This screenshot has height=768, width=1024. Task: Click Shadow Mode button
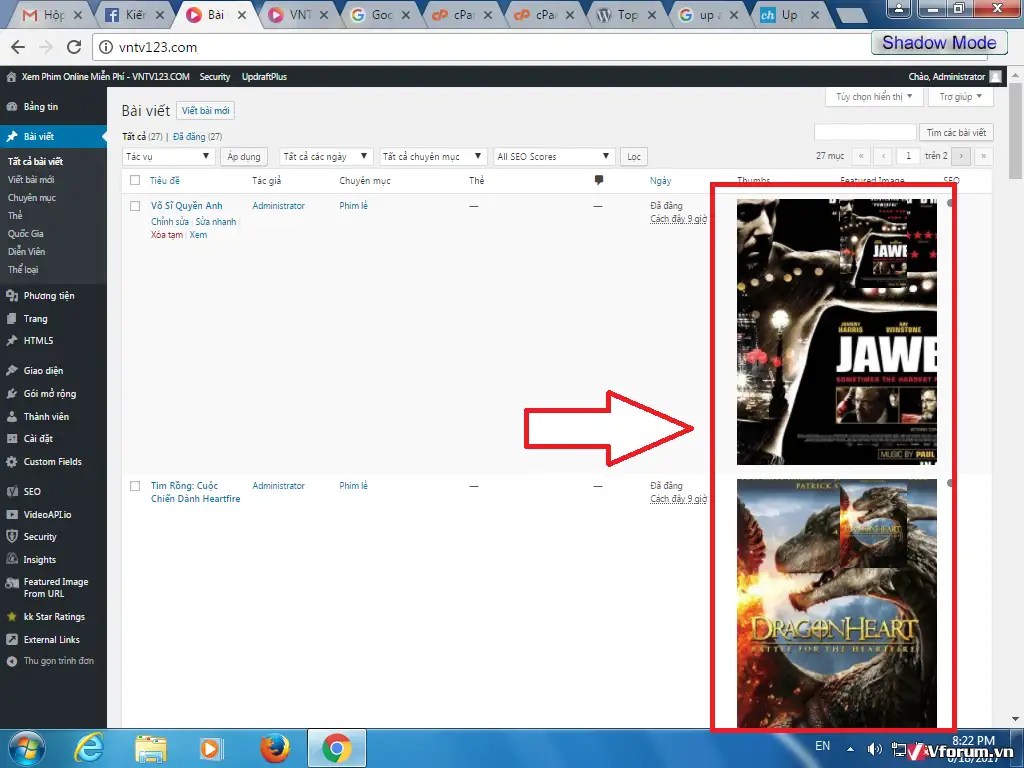point(938,42)
